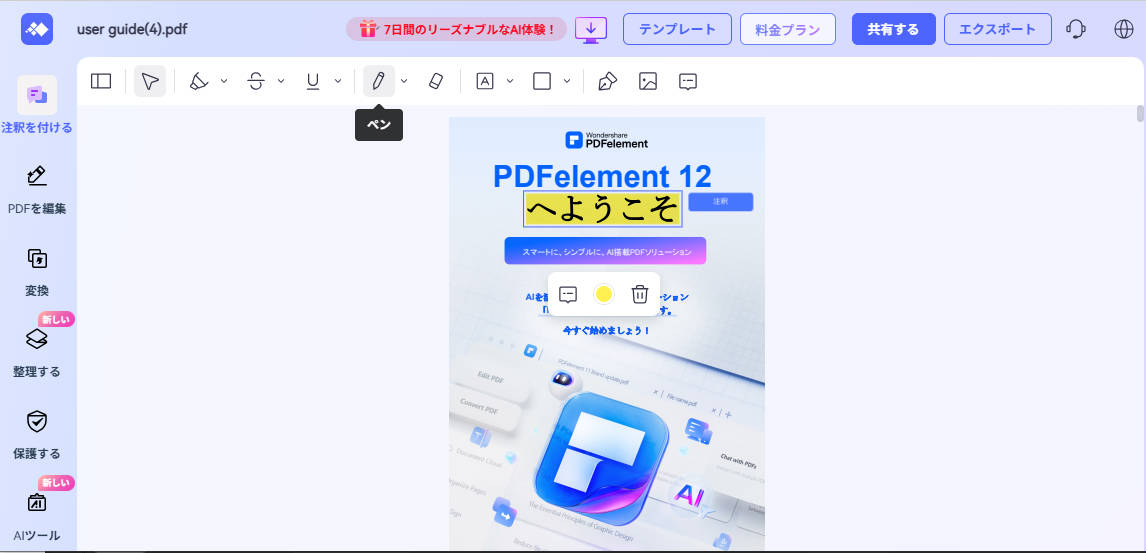Click the PDFelement 12 title text
Viewport: 1146px width, 553px height.
(602, 176)
